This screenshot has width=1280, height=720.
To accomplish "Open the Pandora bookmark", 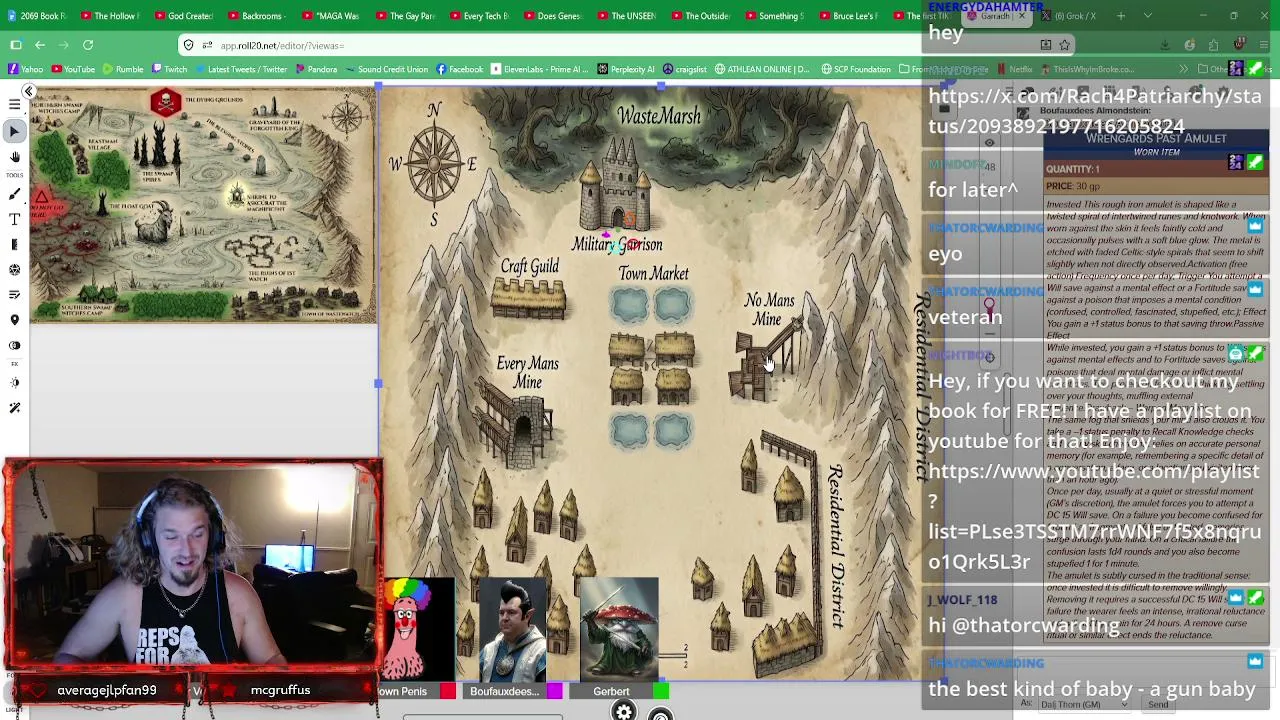I will pos(315,69).
